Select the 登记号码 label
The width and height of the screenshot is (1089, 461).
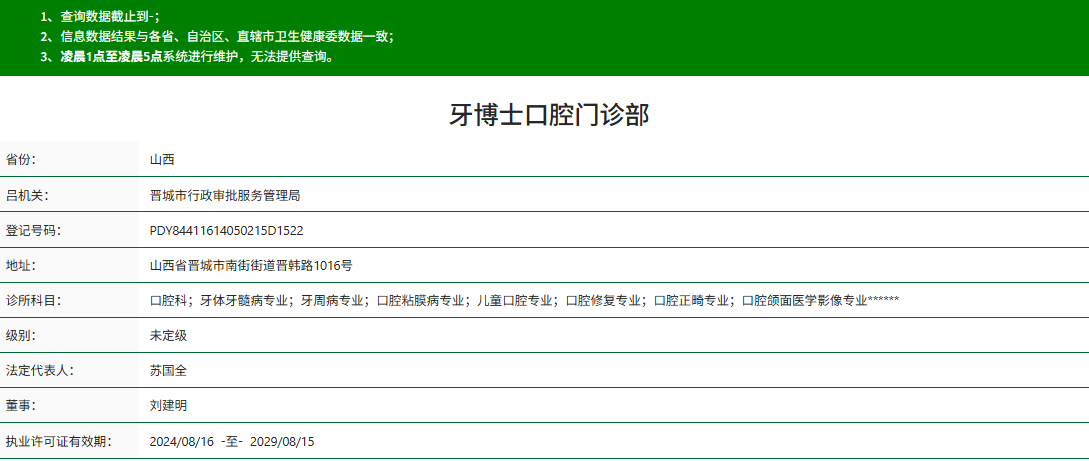33,230
